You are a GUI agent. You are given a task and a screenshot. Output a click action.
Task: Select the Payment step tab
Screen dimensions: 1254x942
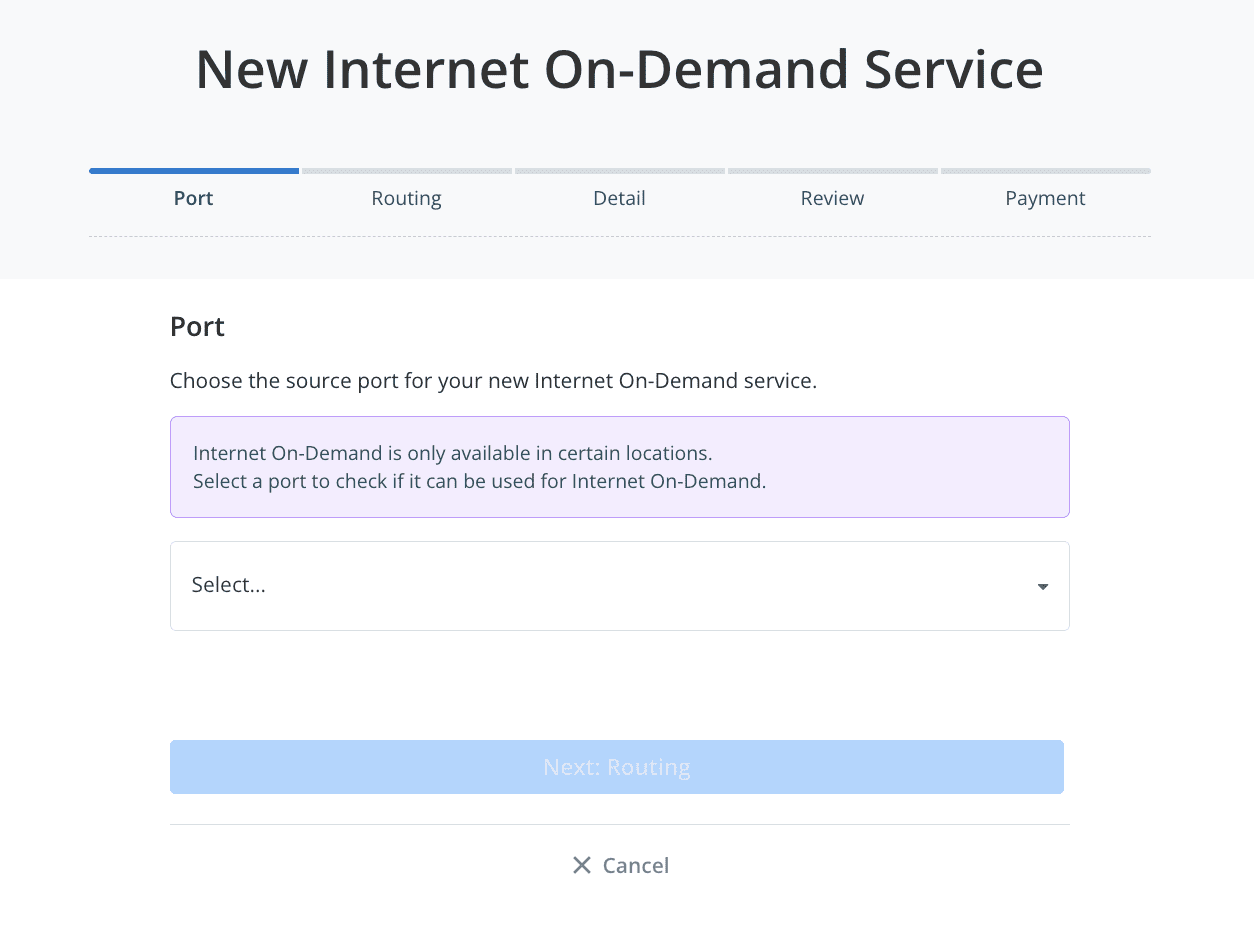tap(1045, 198)
